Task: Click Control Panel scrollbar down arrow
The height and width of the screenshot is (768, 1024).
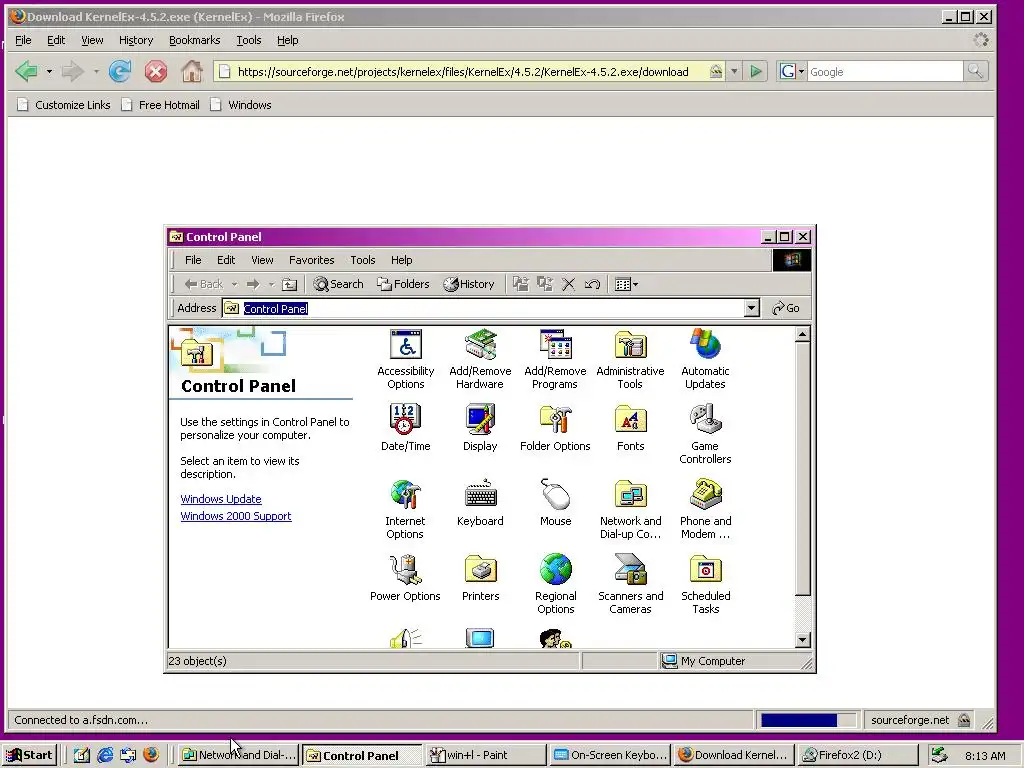Action: coord(803,640)
